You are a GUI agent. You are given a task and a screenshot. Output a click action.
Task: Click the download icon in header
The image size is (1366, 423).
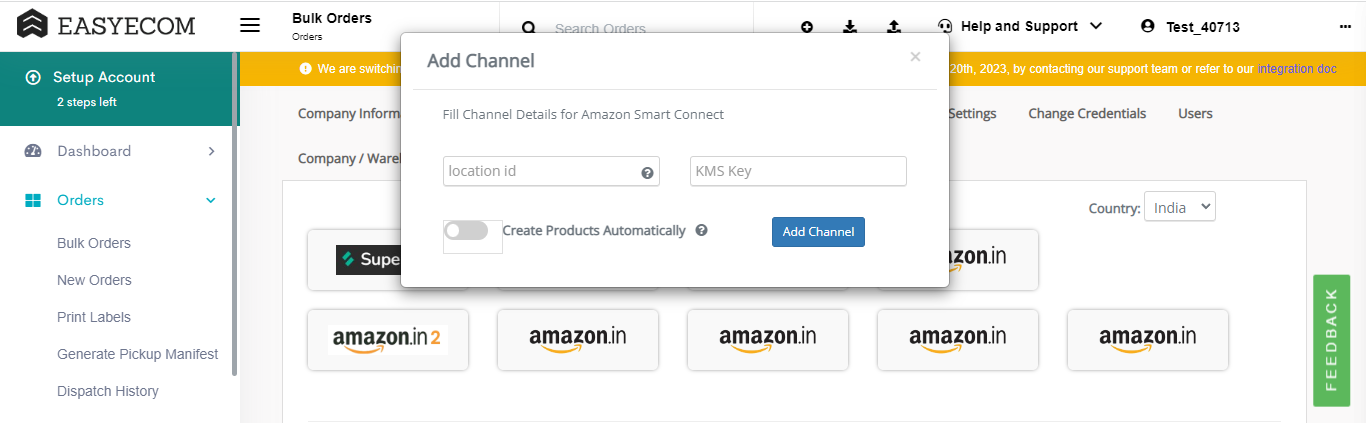click(850, 26)
